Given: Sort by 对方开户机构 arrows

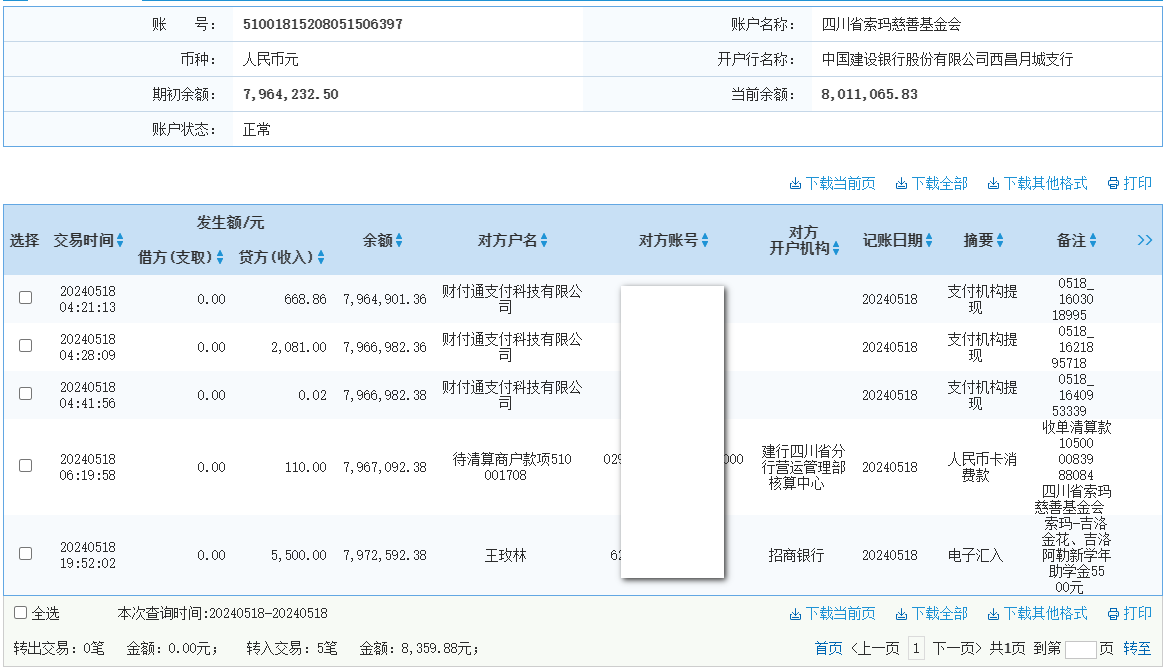Looking at the screenshot, I should coord(836,249).
